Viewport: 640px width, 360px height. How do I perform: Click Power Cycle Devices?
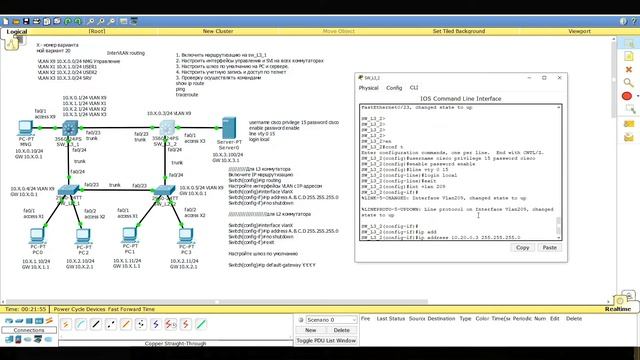click(x=80, y=309)
